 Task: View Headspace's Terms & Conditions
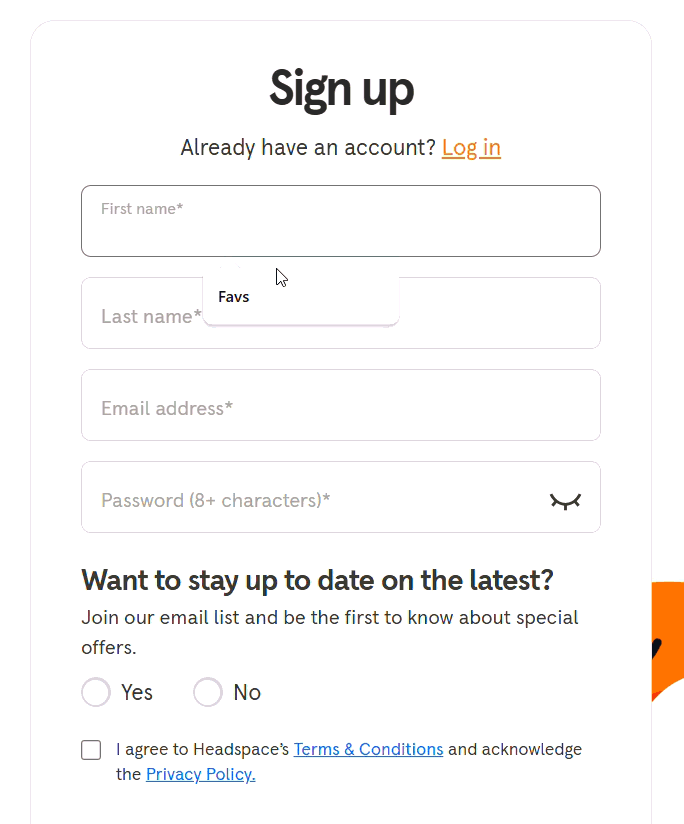click(368, 749)
